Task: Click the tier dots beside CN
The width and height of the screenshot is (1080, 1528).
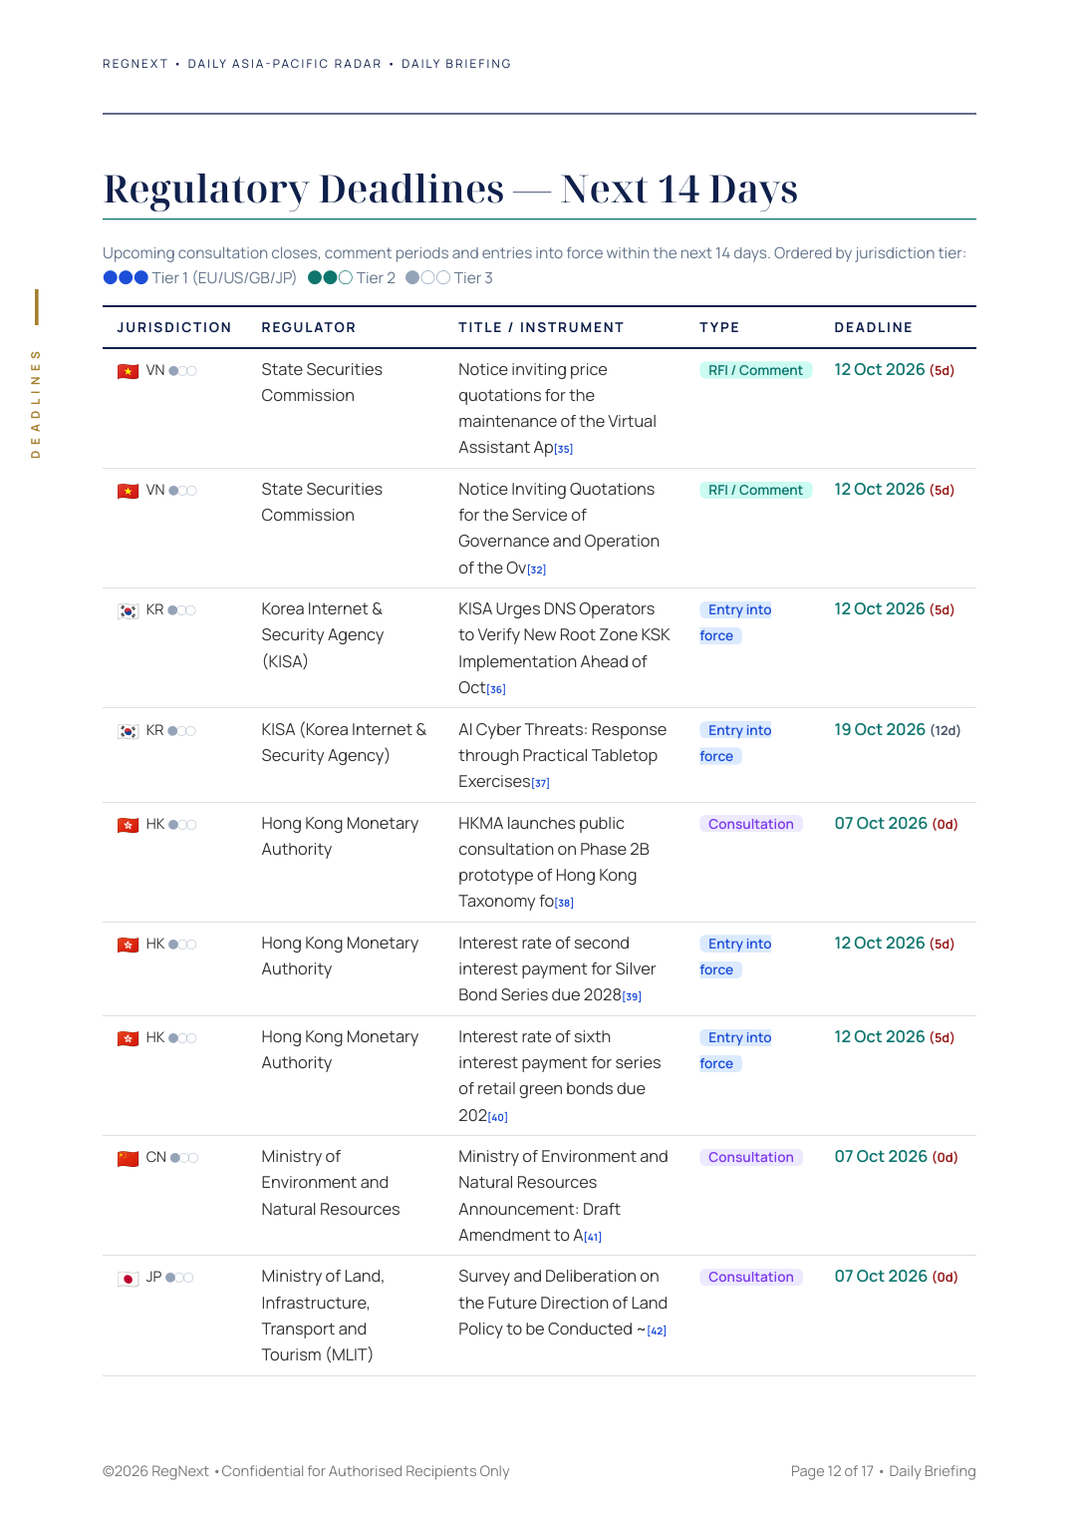Action: coord(184,1158)
